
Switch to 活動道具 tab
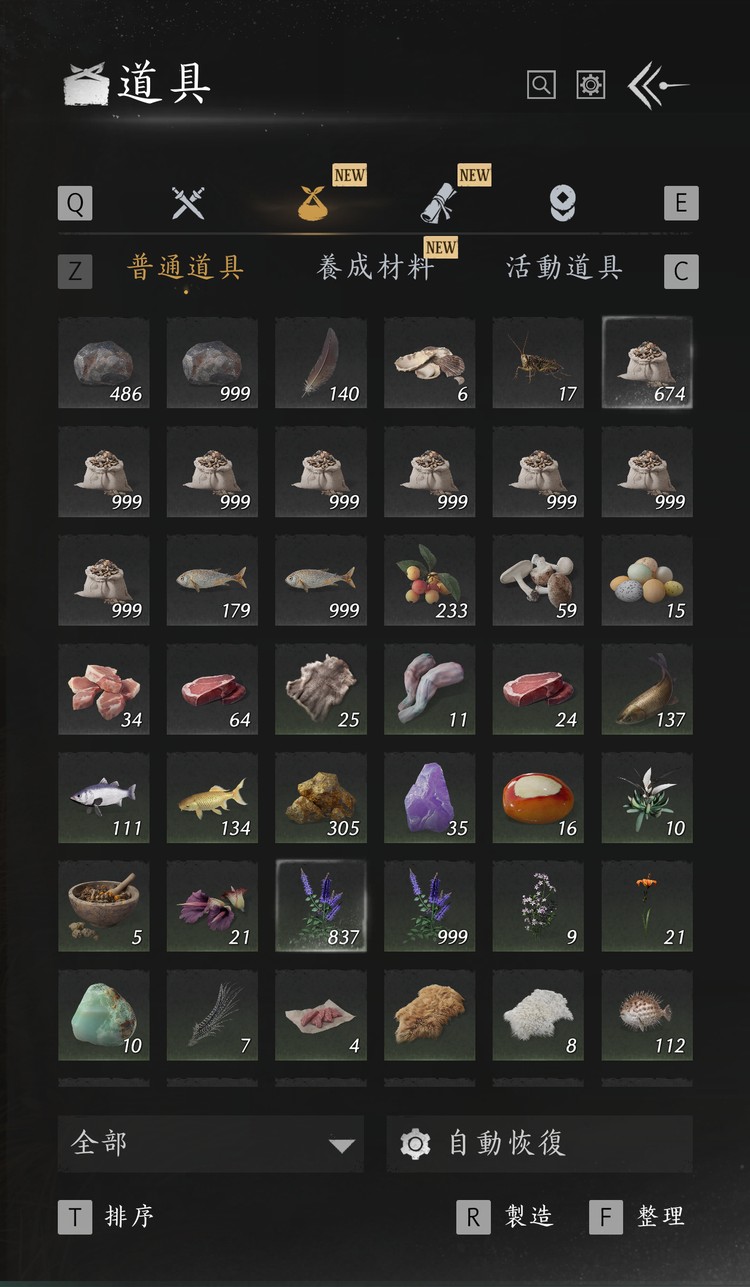click(x=565, y=267)
